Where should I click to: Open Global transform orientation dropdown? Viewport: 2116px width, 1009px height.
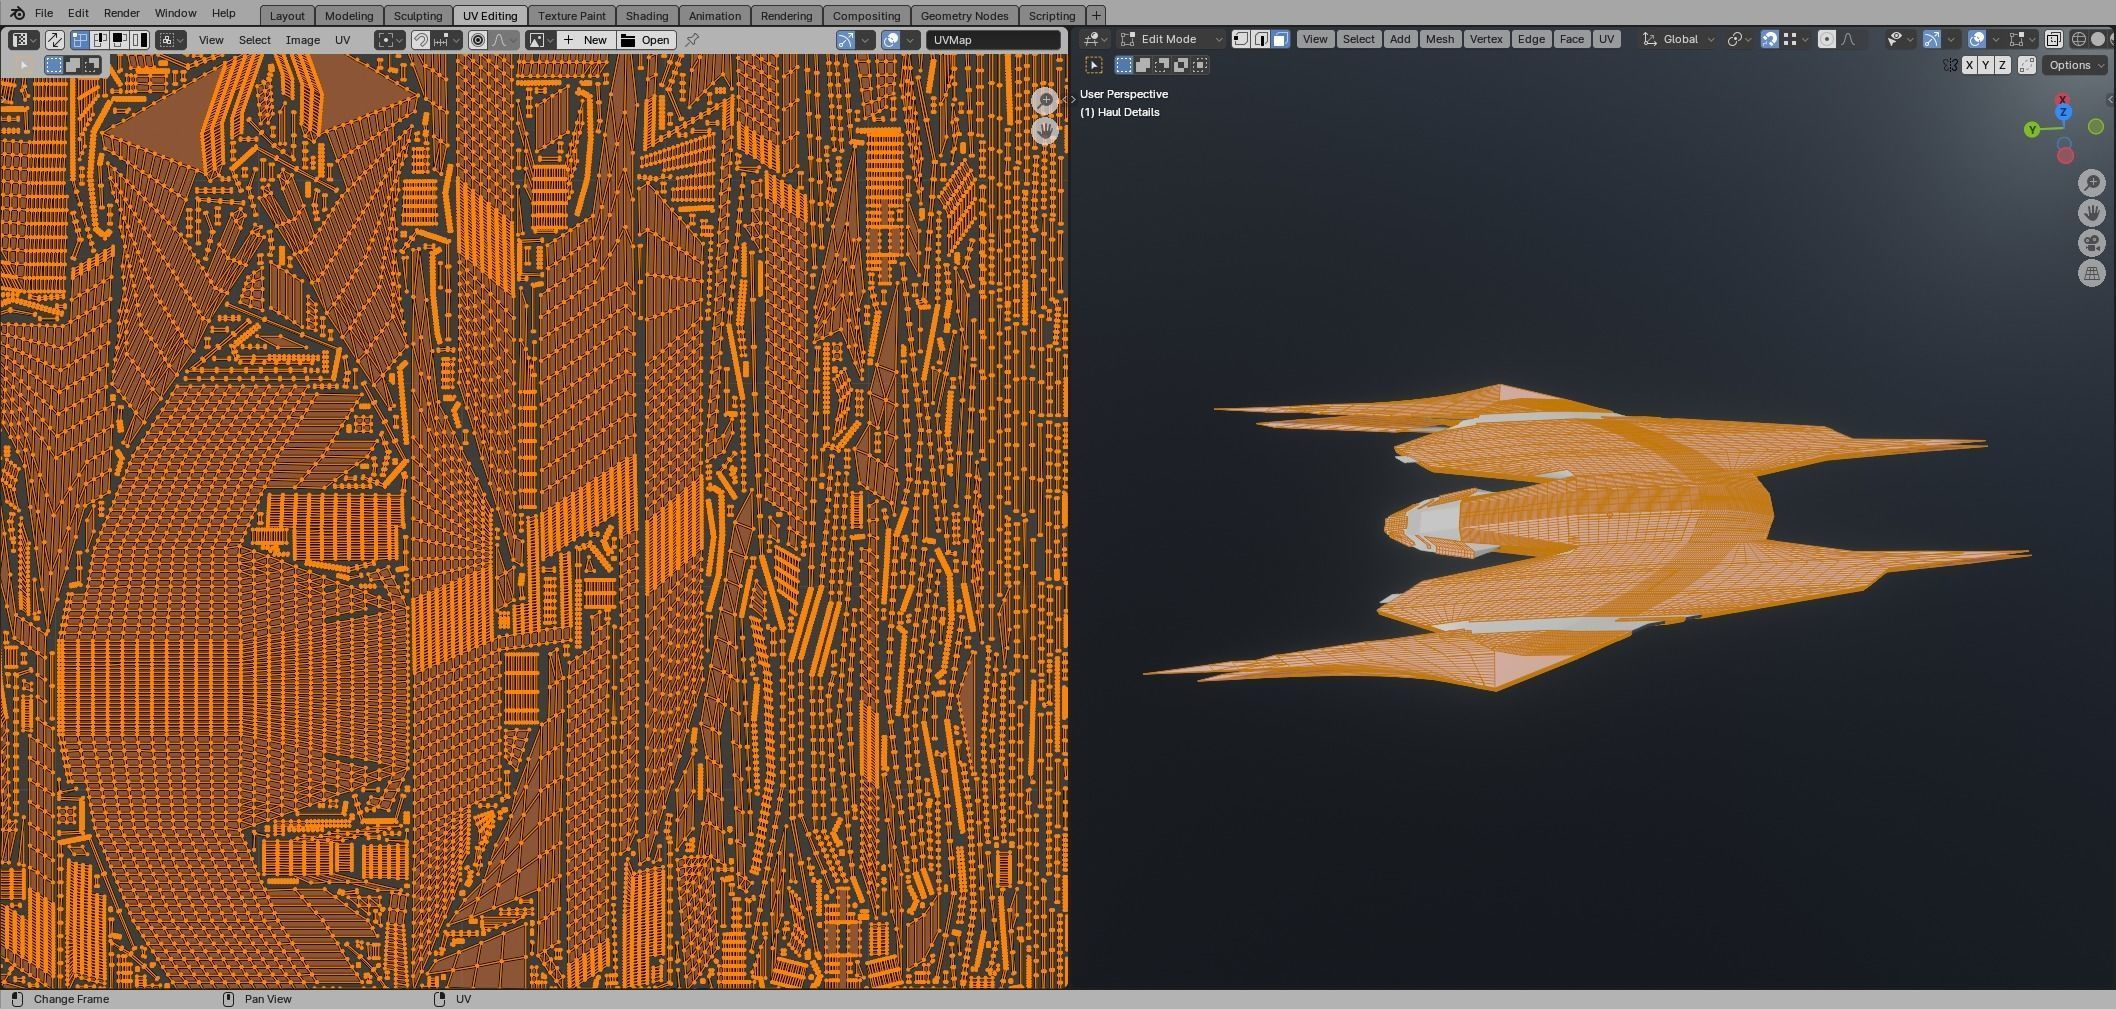coord(1680,39)
